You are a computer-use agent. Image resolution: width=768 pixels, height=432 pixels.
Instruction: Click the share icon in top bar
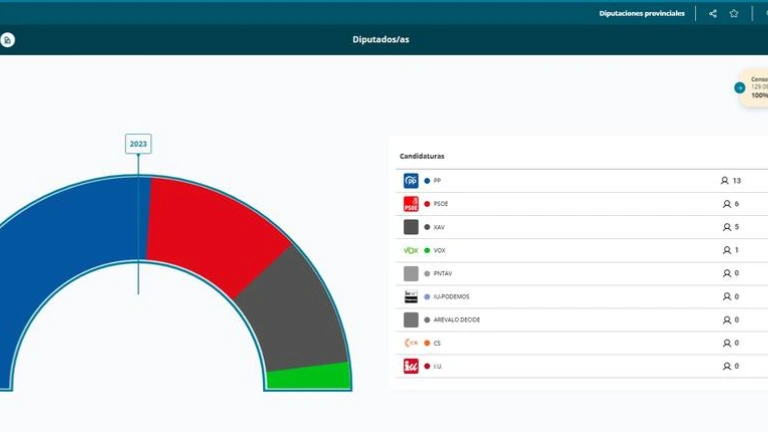coord(713,13)
